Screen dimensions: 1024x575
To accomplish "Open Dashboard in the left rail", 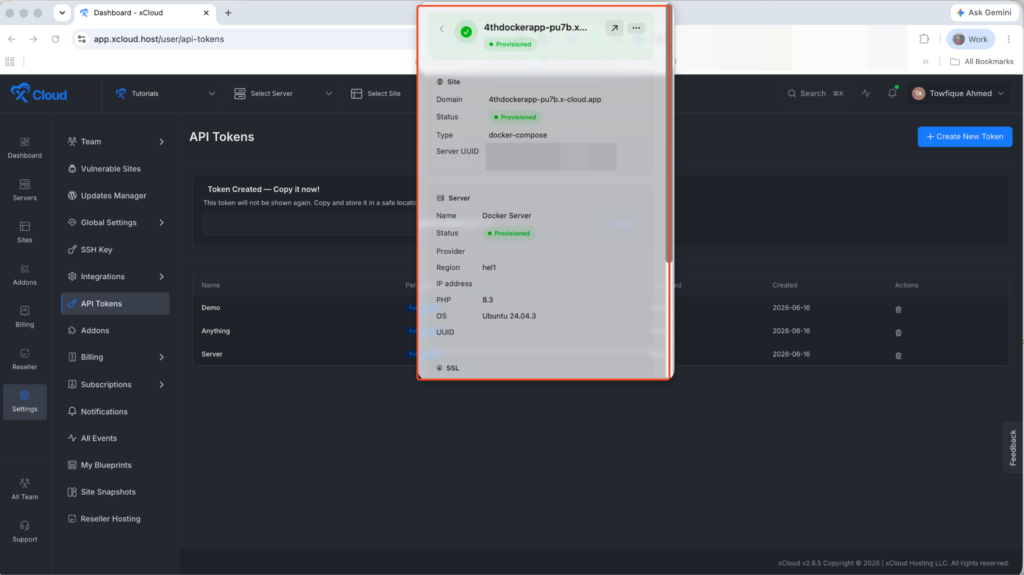I will point(25,148).
